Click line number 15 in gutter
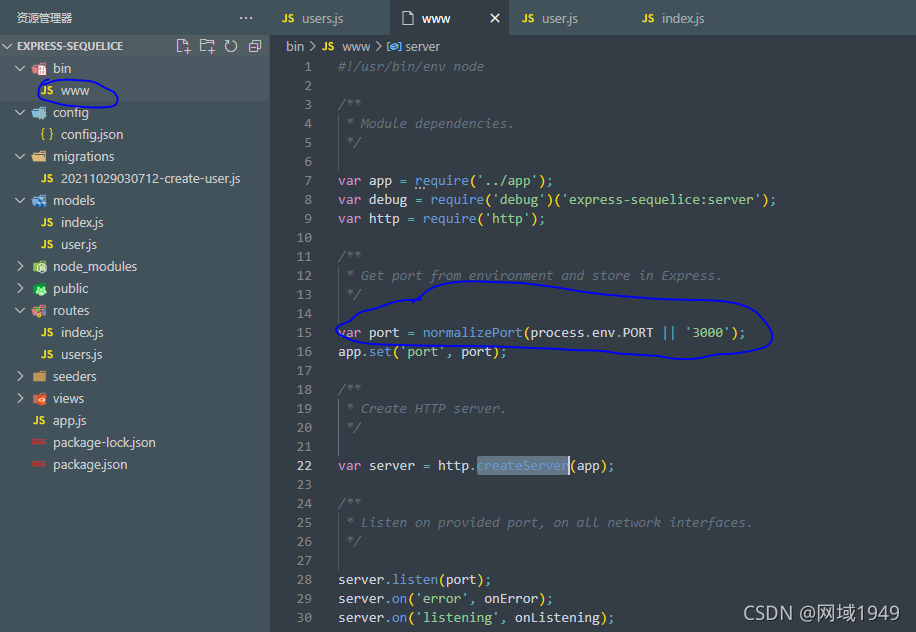916x632 pixels. 304,332
